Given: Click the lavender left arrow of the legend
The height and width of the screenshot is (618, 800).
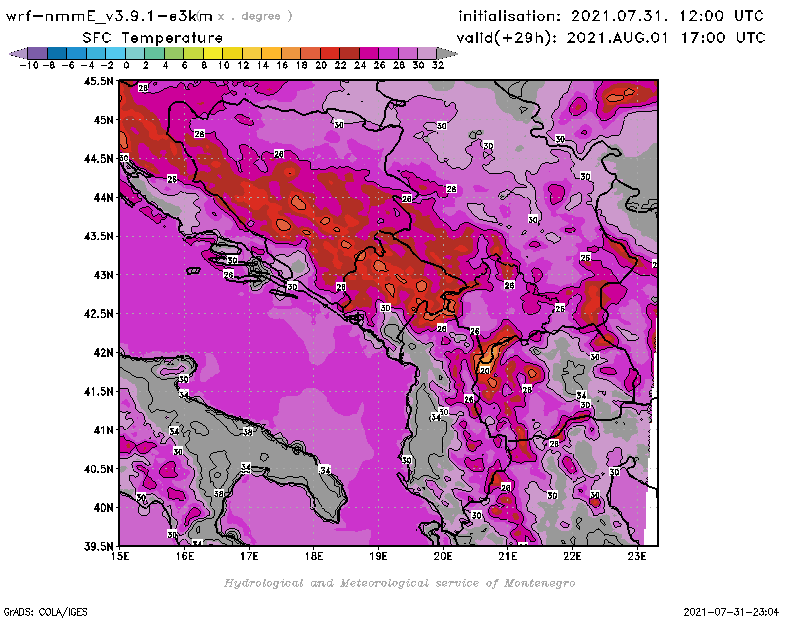Looking at the screenshot, I should pos(18,53).
